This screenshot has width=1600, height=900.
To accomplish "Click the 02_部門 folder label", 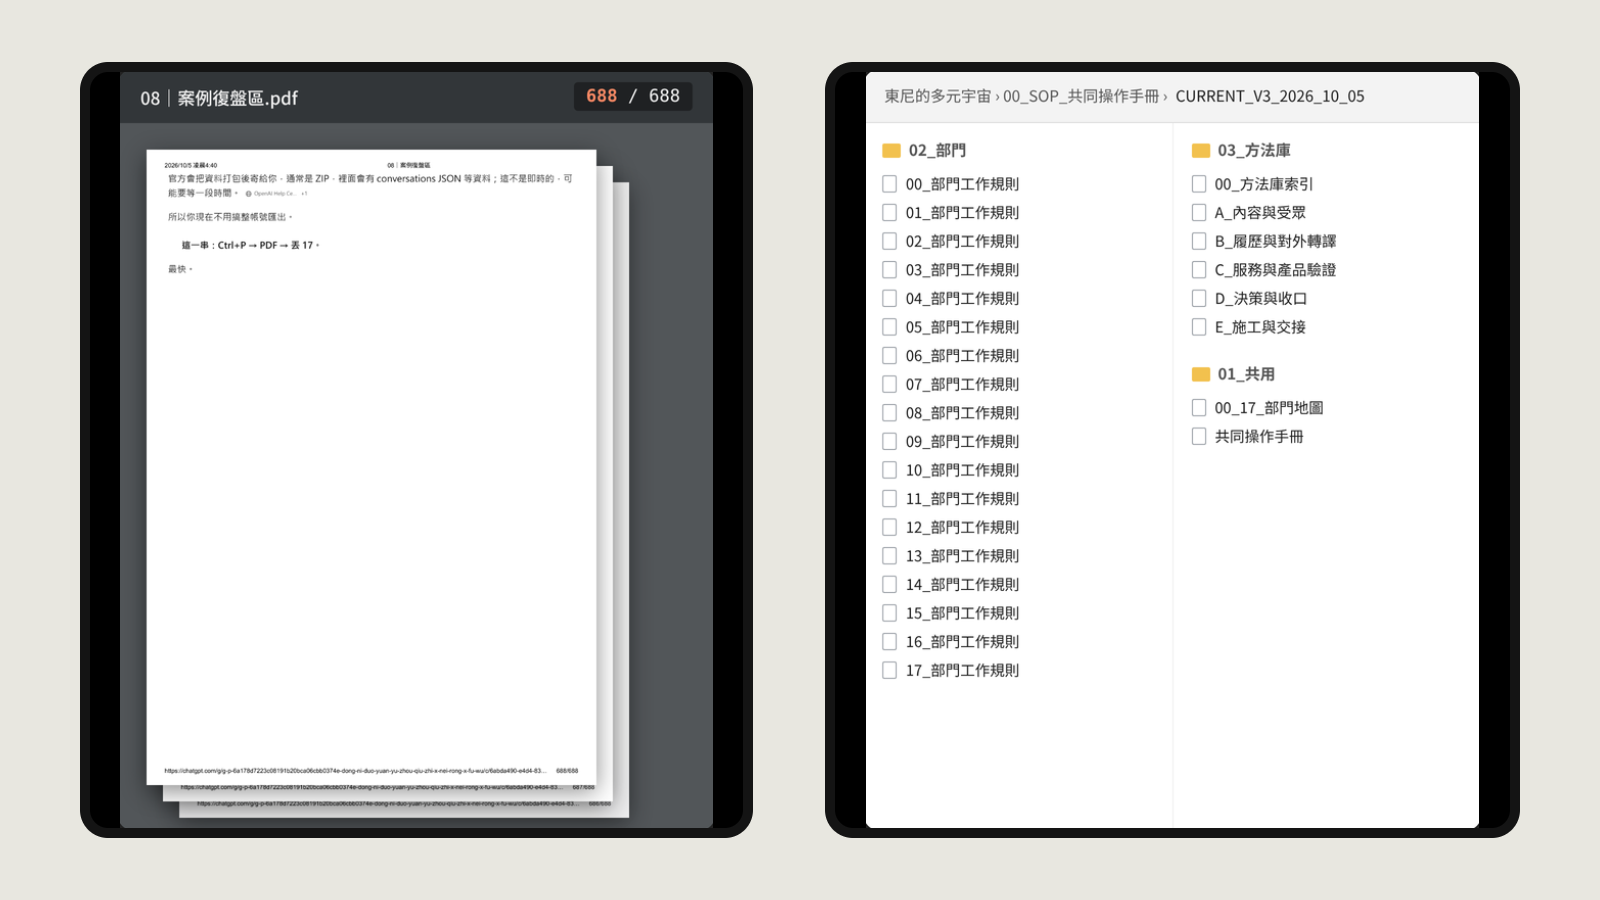I will [937, 150].
